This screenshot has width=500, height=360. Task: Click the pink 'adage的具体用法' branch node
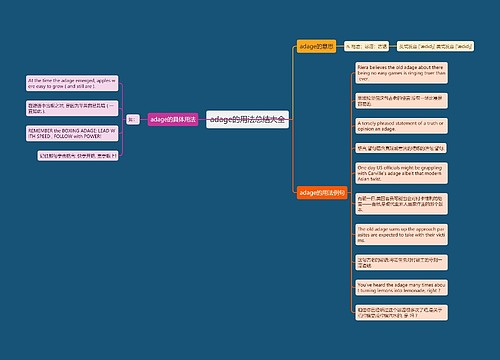point(173,119)
